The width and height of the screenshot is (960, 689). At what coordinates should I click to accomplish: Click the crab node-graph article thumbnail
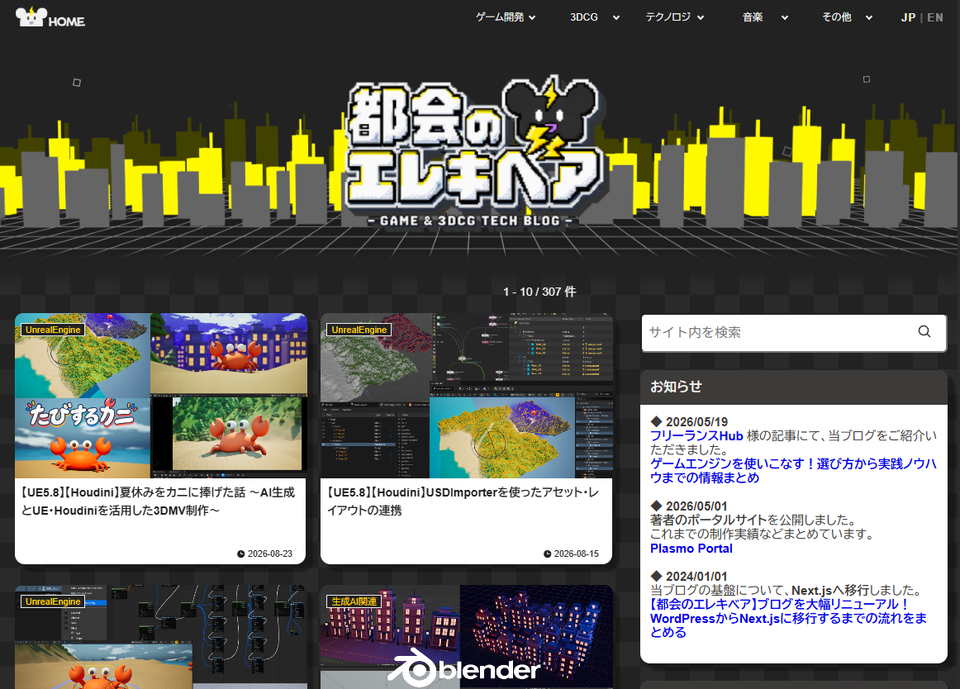[x=161, y=637]
